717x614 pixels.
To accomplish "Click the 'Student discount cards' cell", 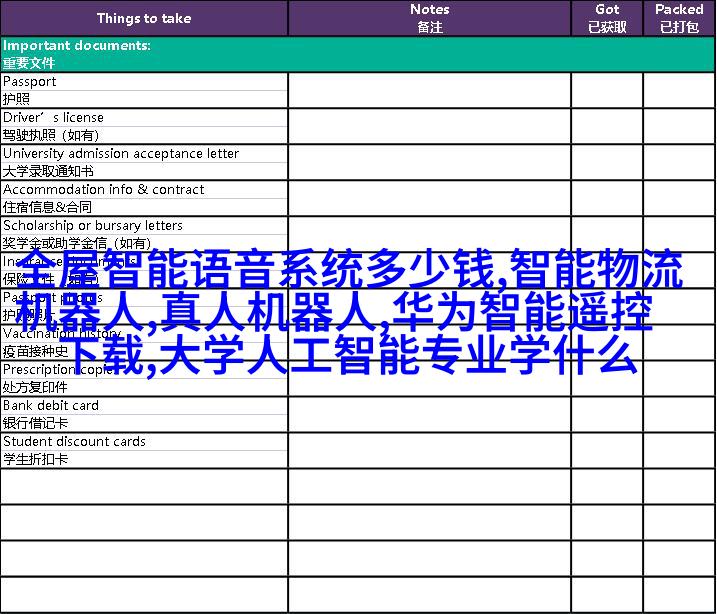I will tap(144, 442).
